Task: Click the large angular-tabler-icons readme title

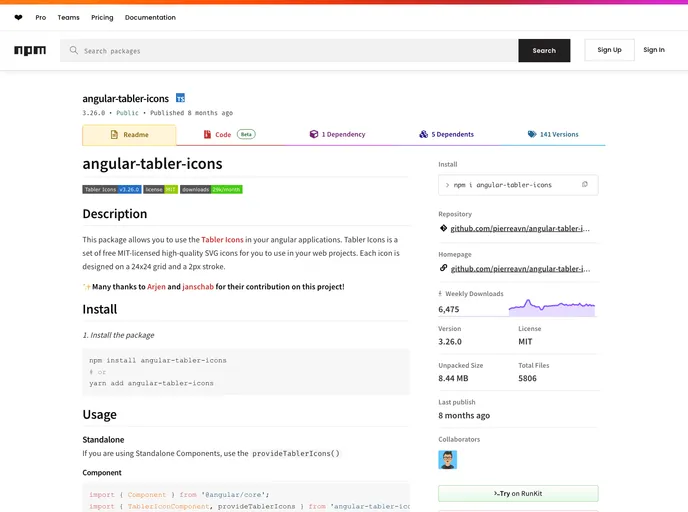Action: click(152, 164)
